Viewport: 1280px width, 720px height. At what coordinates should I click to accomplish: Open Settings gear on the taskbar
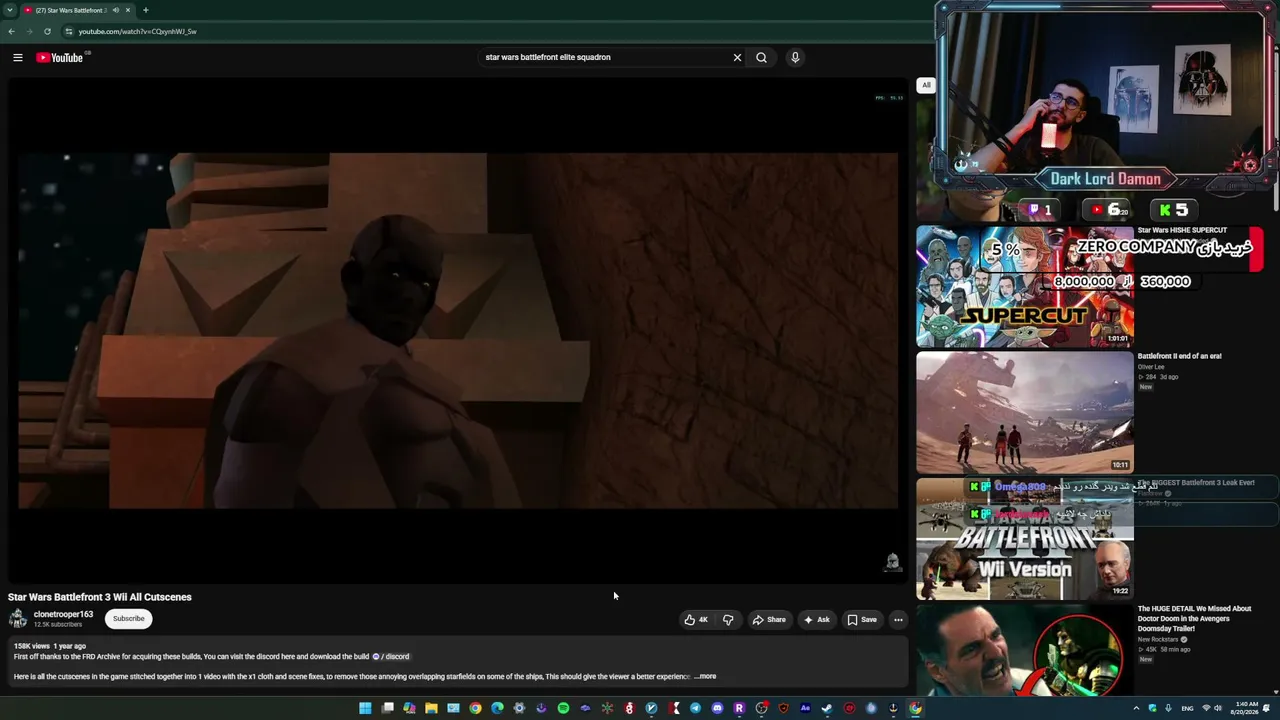pos(519,708)
